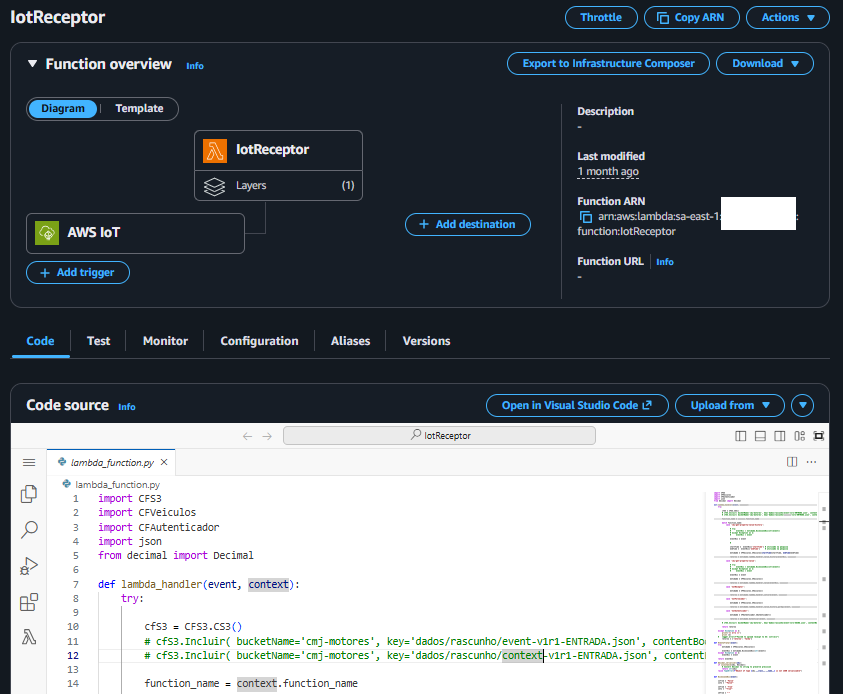
Task: Click the editor's more actions ellipsis
Action: (x=811, y=462)
